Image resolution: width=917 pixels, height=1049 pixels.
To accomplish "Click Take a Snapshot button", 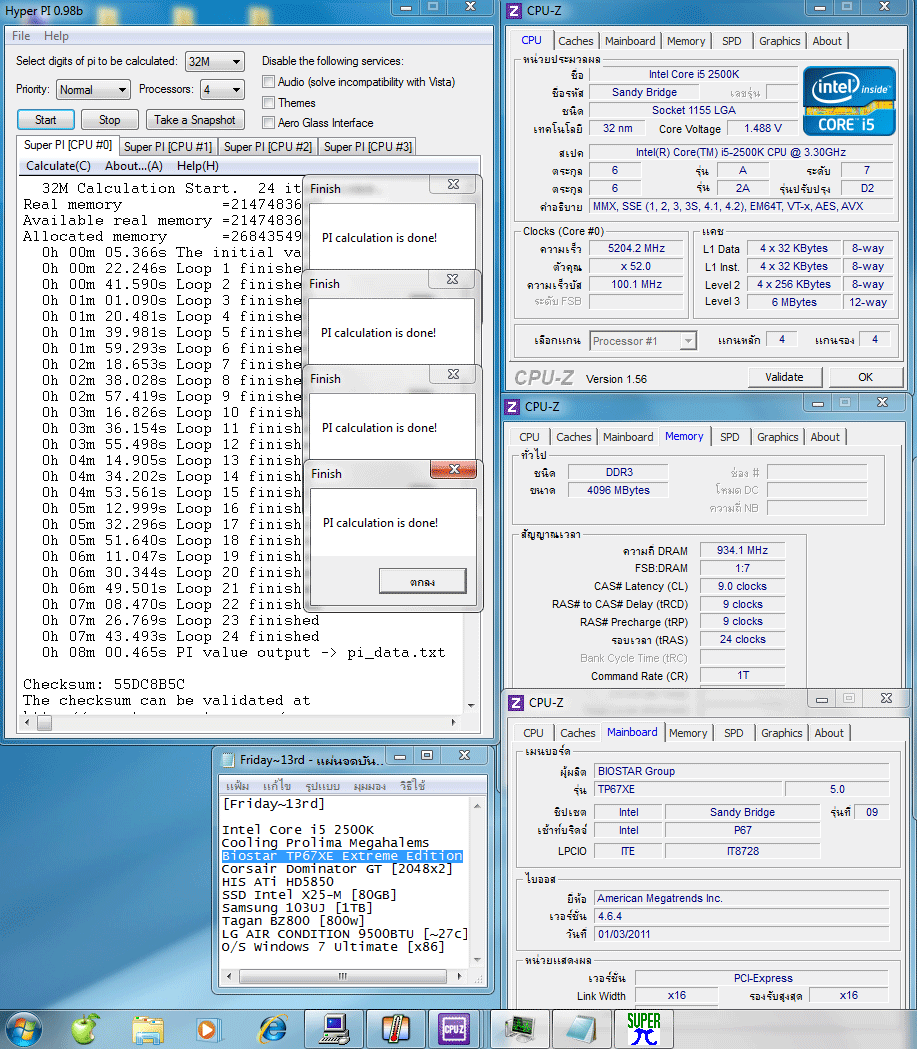I will click(x=195, y=120).
